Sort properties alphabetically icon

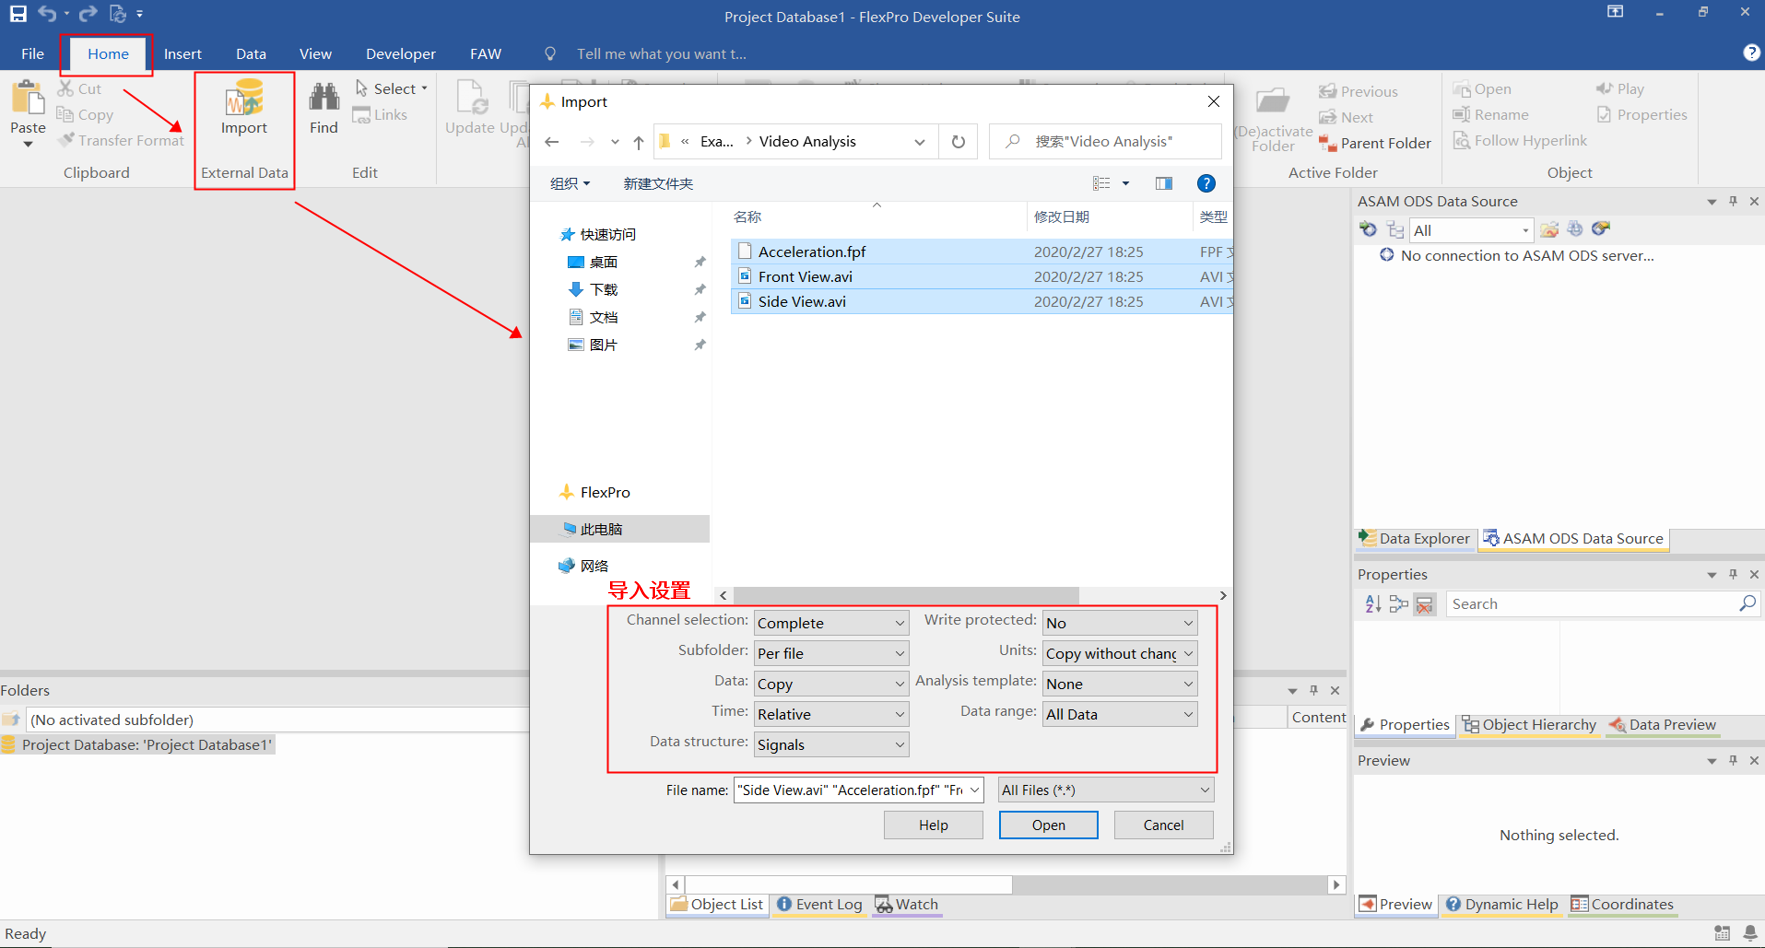pyautogui.click(x=1373, y=604)
